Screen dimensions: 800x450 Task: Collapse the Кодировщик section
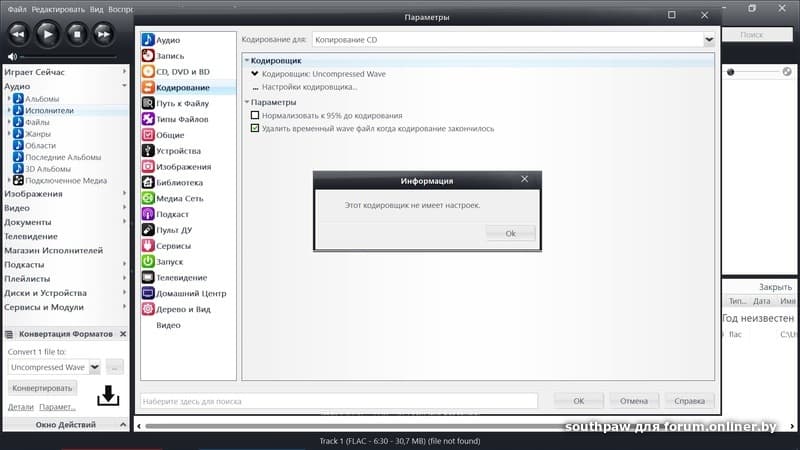[x=247, y=60]
